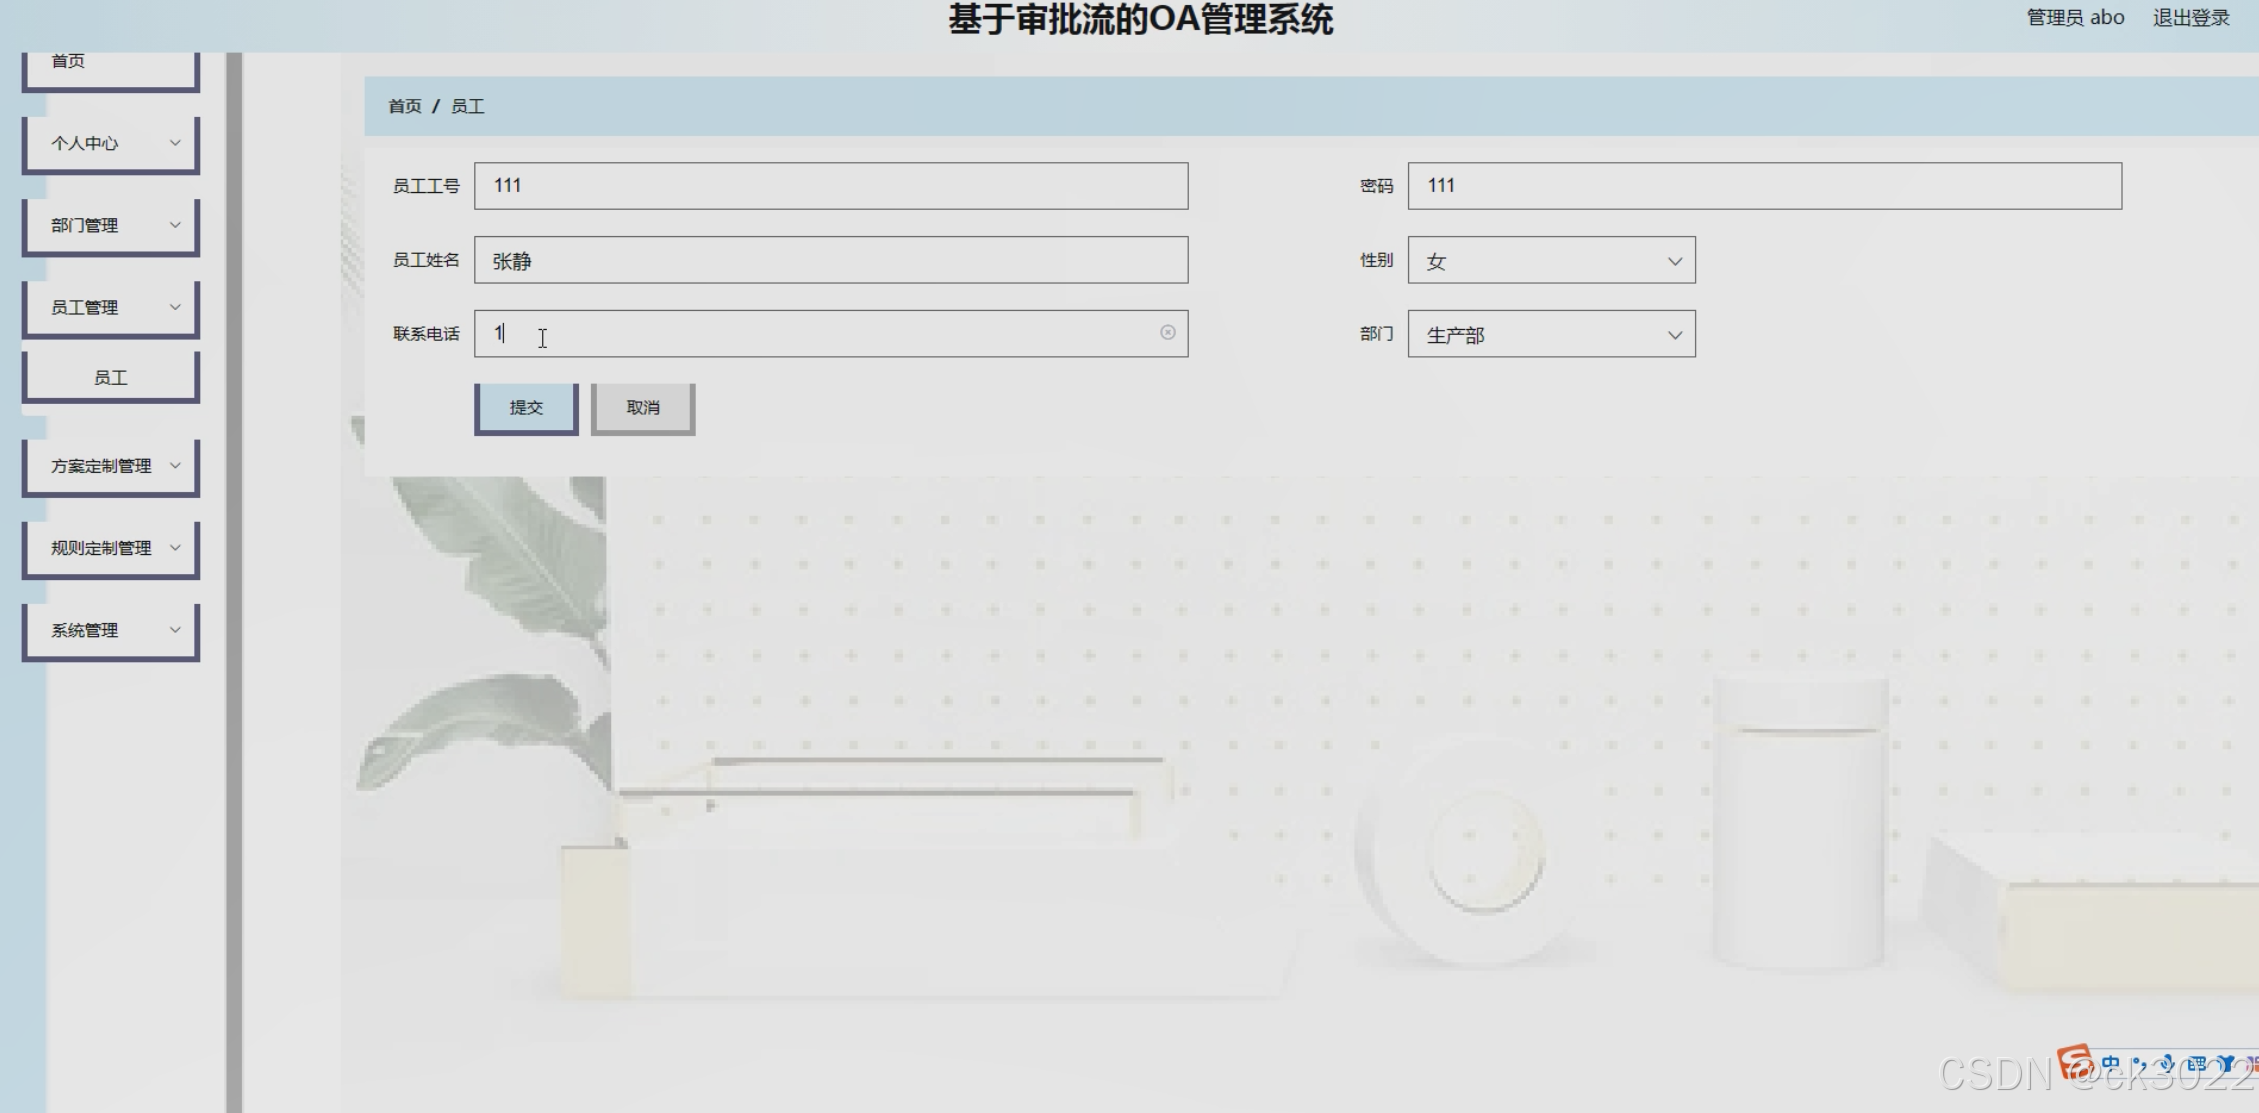Toggle Chinese/English input via the 中 icon

(2108, 1062)
